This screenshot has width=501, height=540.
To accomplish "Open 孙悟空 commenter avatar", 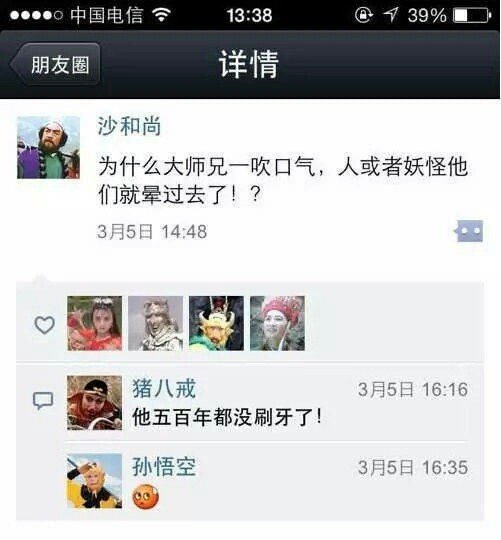I will tap(95, 481).
